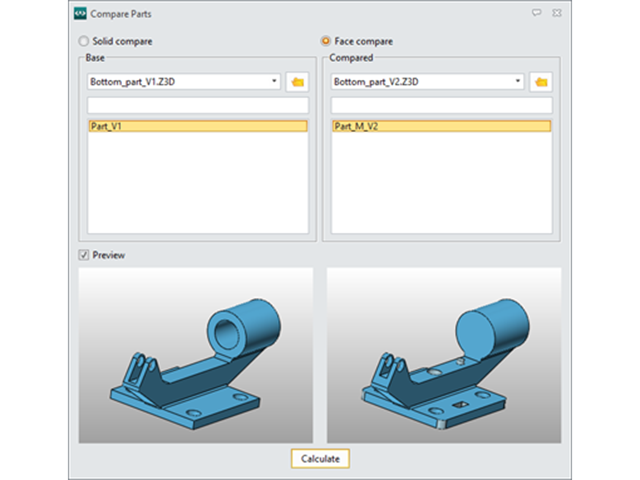Viewport: 640px width, 480px height.
Task: Open Base file dropdown Bottom_part_V1.Z3D
Action: [184, 82]
